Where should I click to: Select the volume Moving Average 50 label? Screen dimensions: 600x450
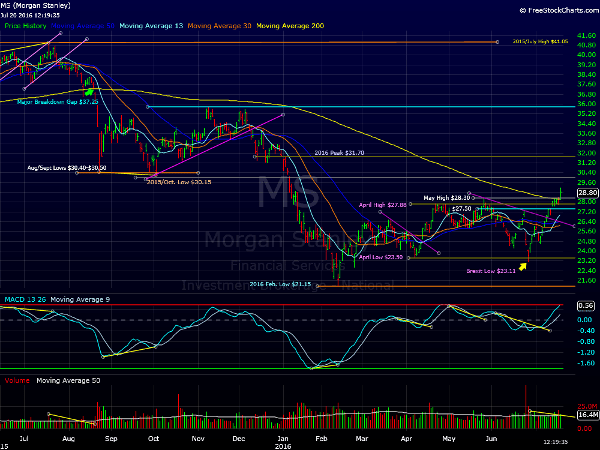[x=68, y=380]
